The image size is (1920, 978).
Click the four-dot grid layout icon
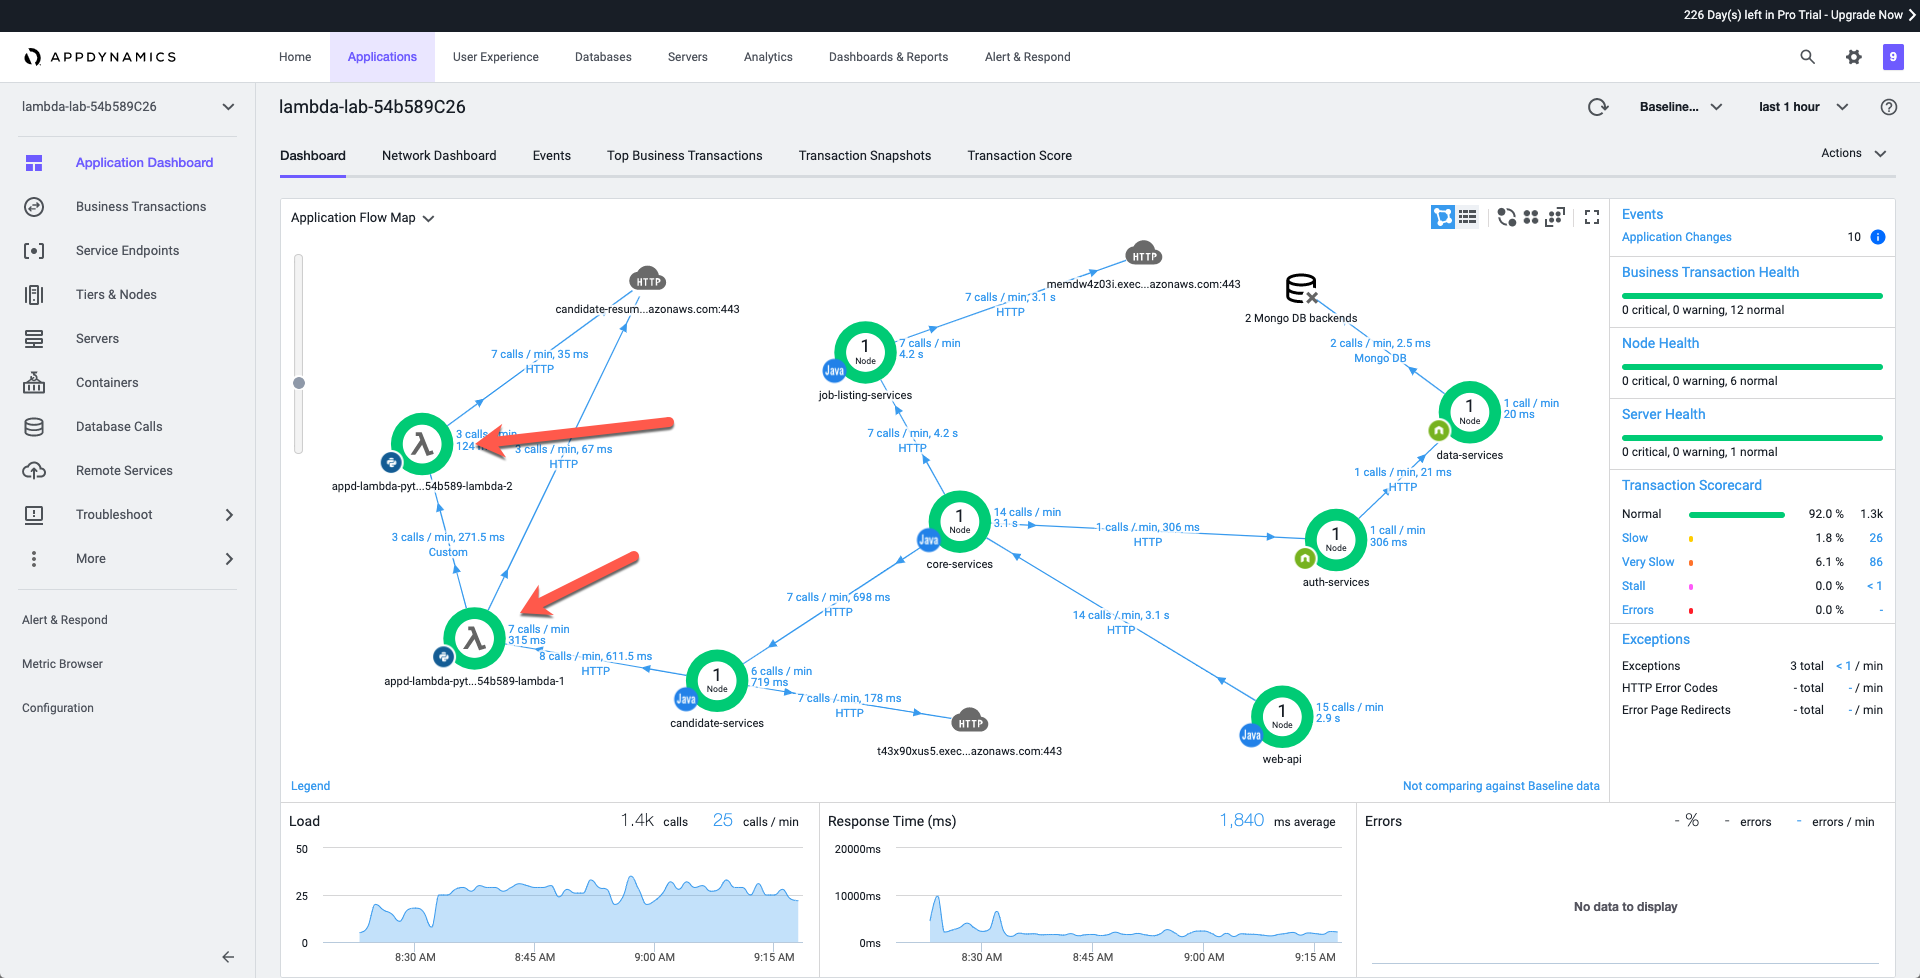[1530, 217]
